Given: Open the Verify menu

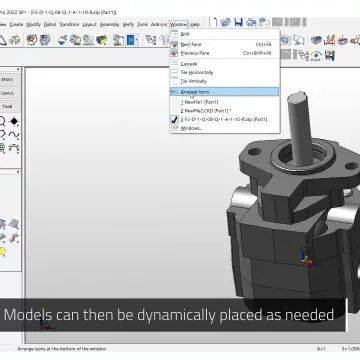Looking at the screenshot, I should click(x=128, y=25).
